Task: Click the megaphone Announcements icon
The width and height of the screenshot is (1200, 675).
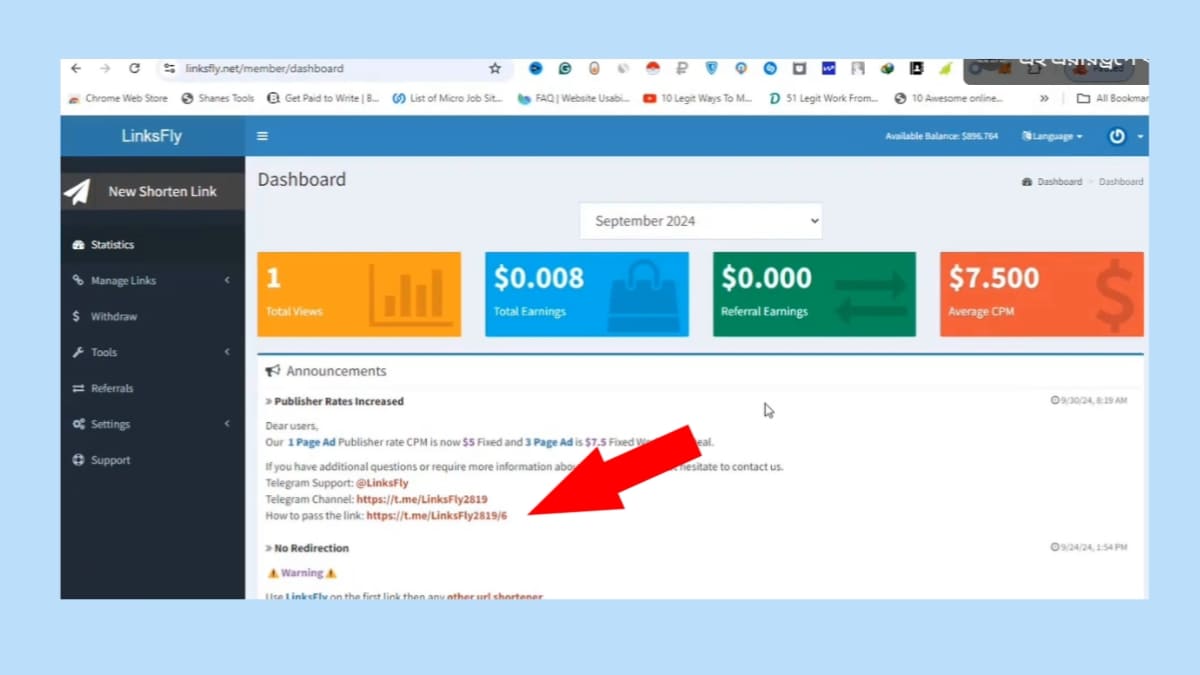Action: point(273,371)
